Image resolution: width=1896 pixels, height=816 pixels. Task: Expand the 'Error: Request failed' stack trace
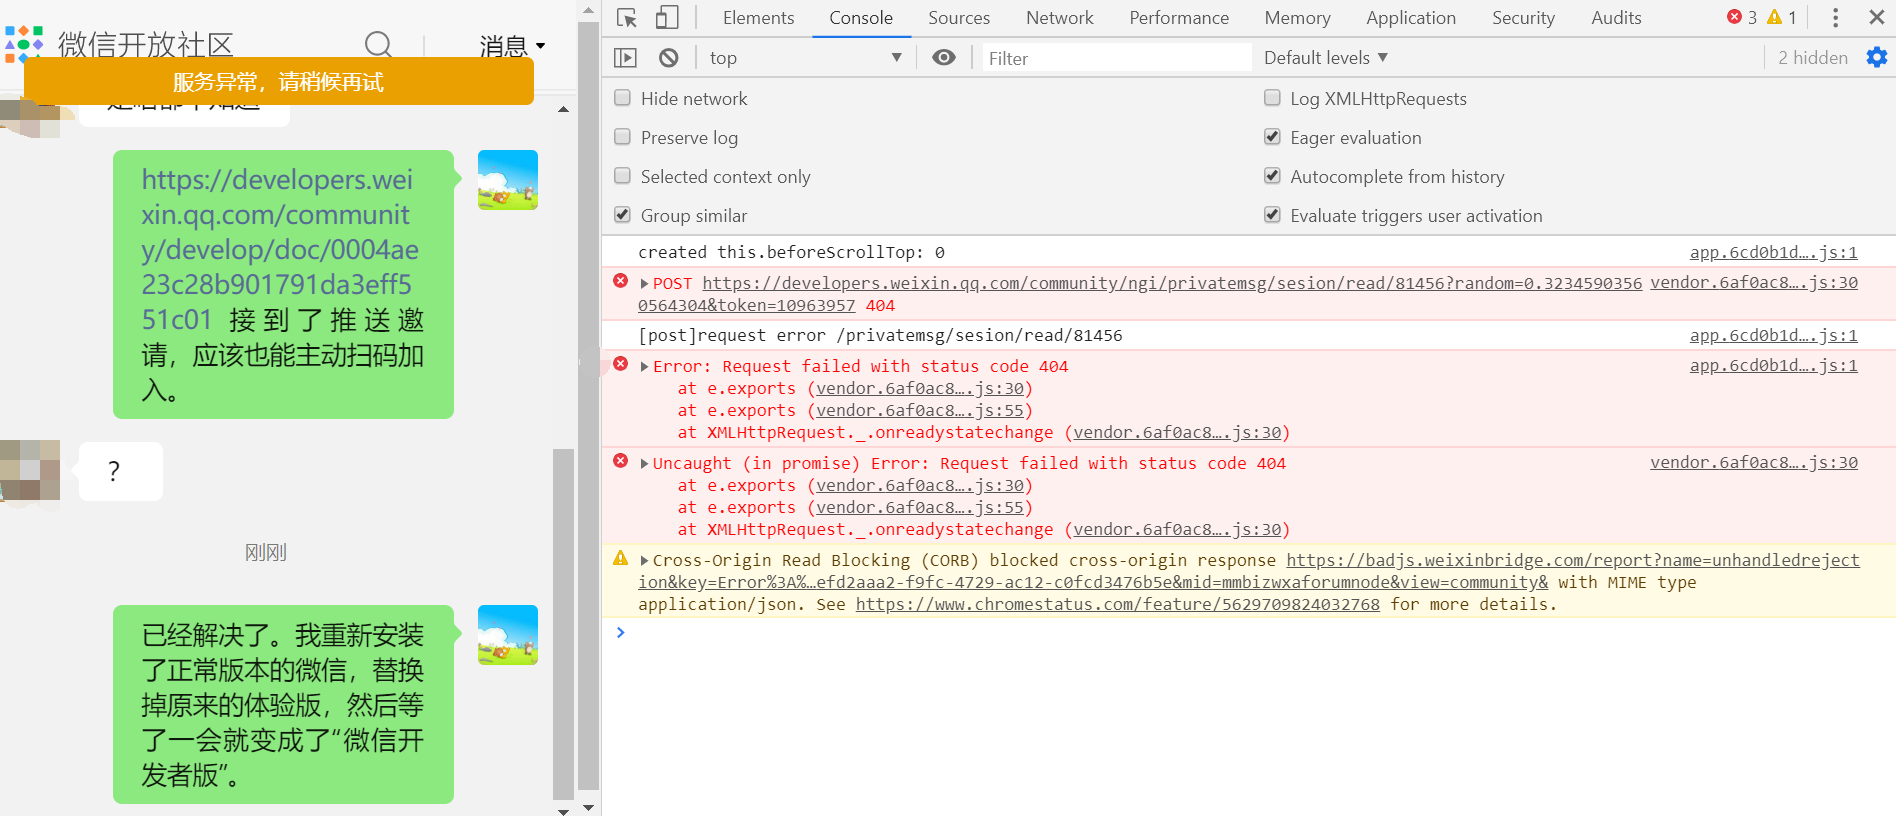coord(645,367)
